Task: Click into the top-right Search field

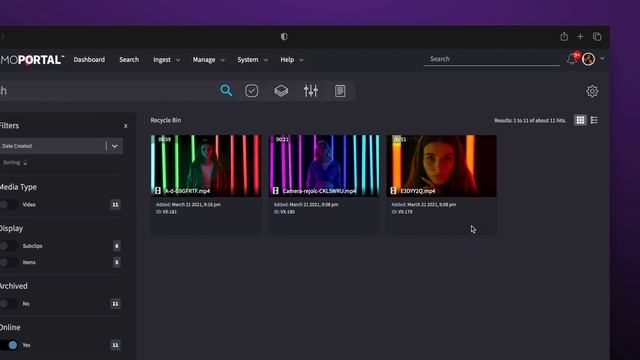Action: point(492,59)
